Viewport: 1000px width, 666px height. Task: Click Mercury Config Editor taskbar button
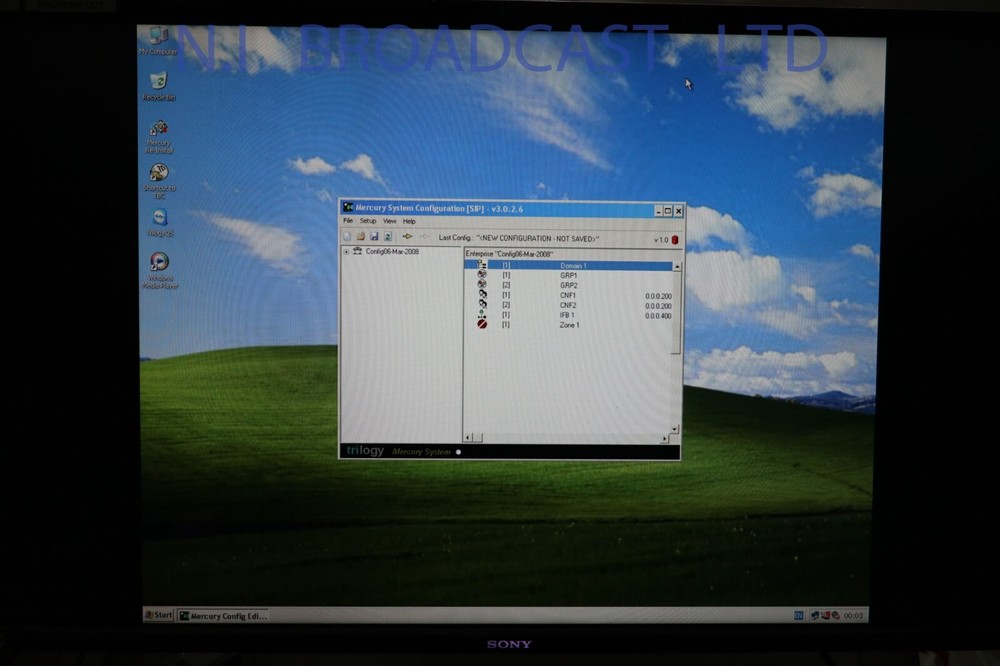(x=222, y=616)
